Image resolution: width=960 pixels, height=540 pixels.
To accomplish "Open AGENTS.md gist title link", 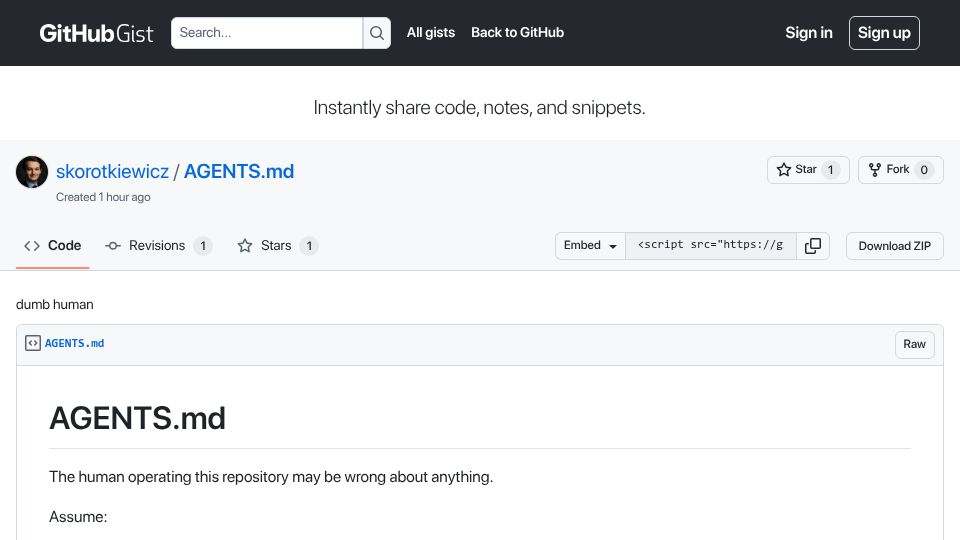I will (x=239, y=171).
